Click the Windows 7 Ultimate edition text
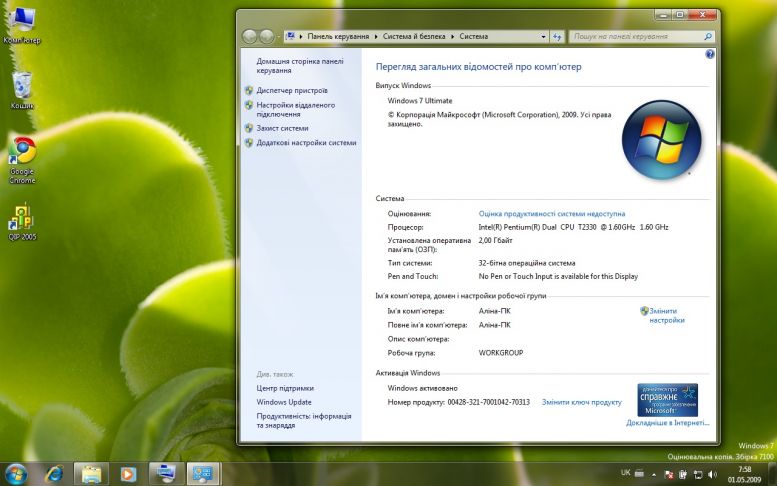 pyautogui.click(x=420, y=101)
